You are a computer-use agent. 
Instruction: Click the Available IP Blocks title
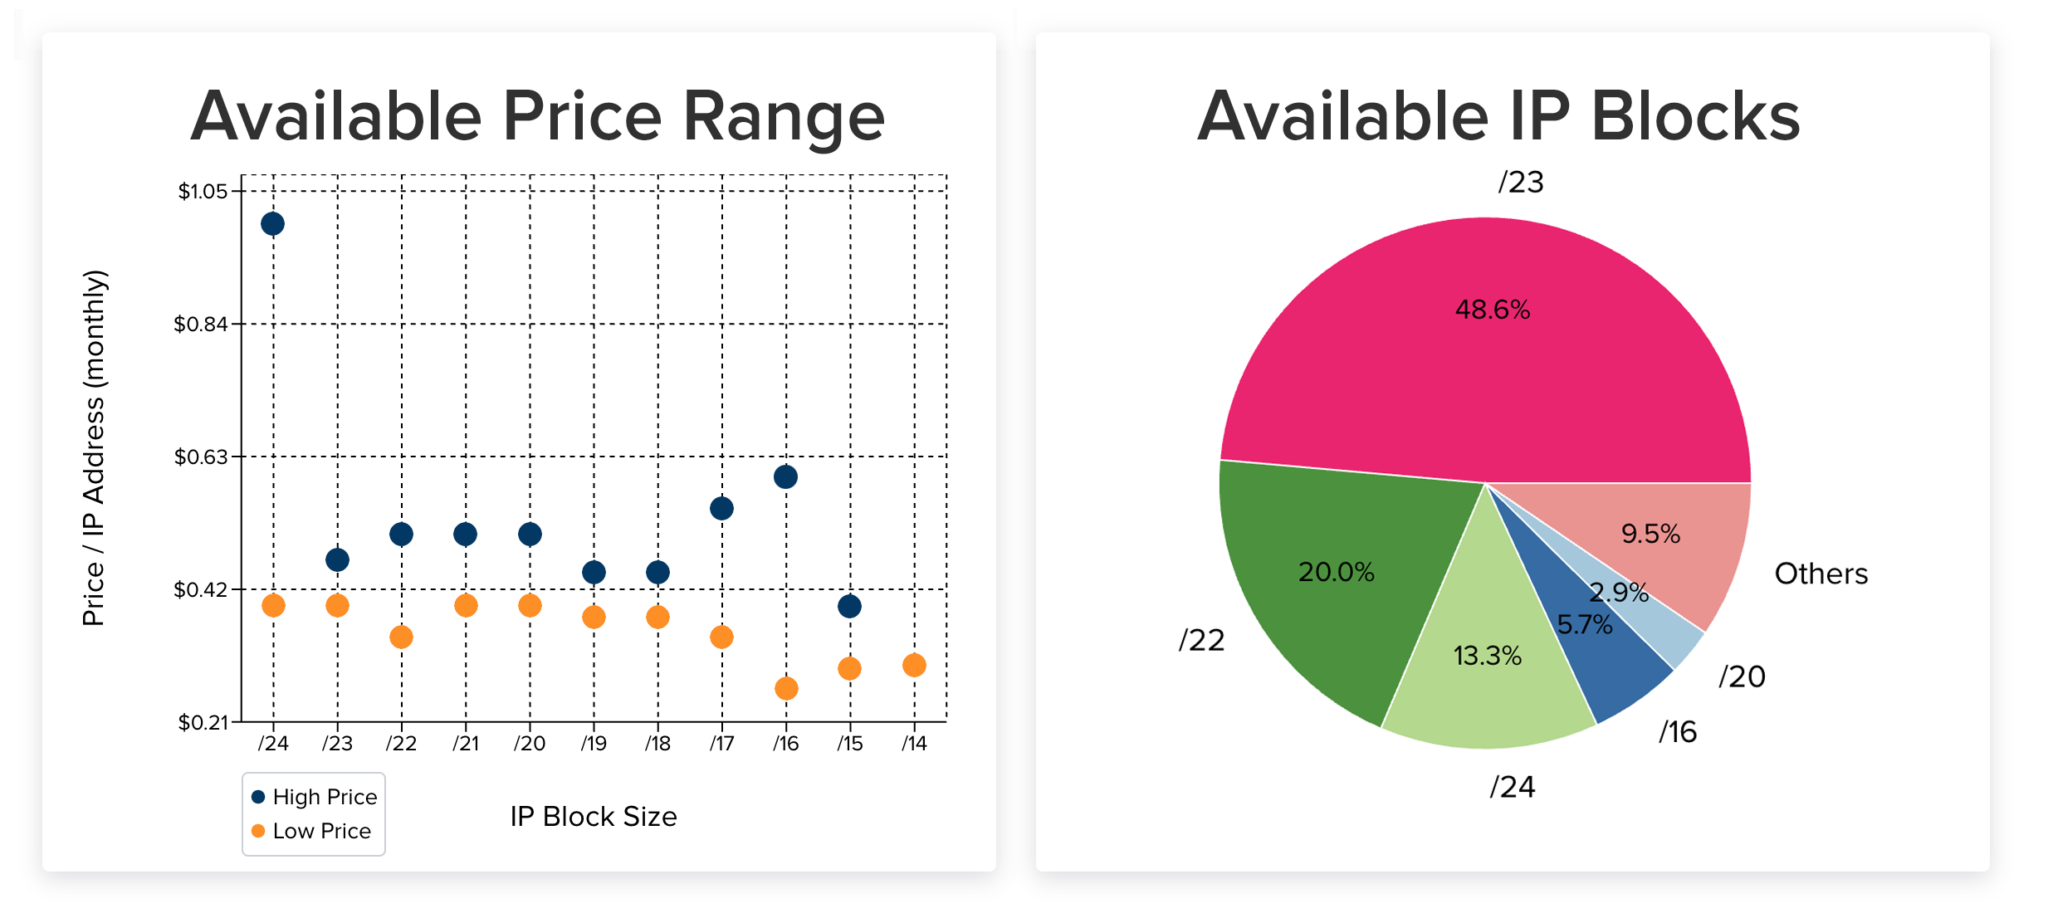pos(1498,116)
